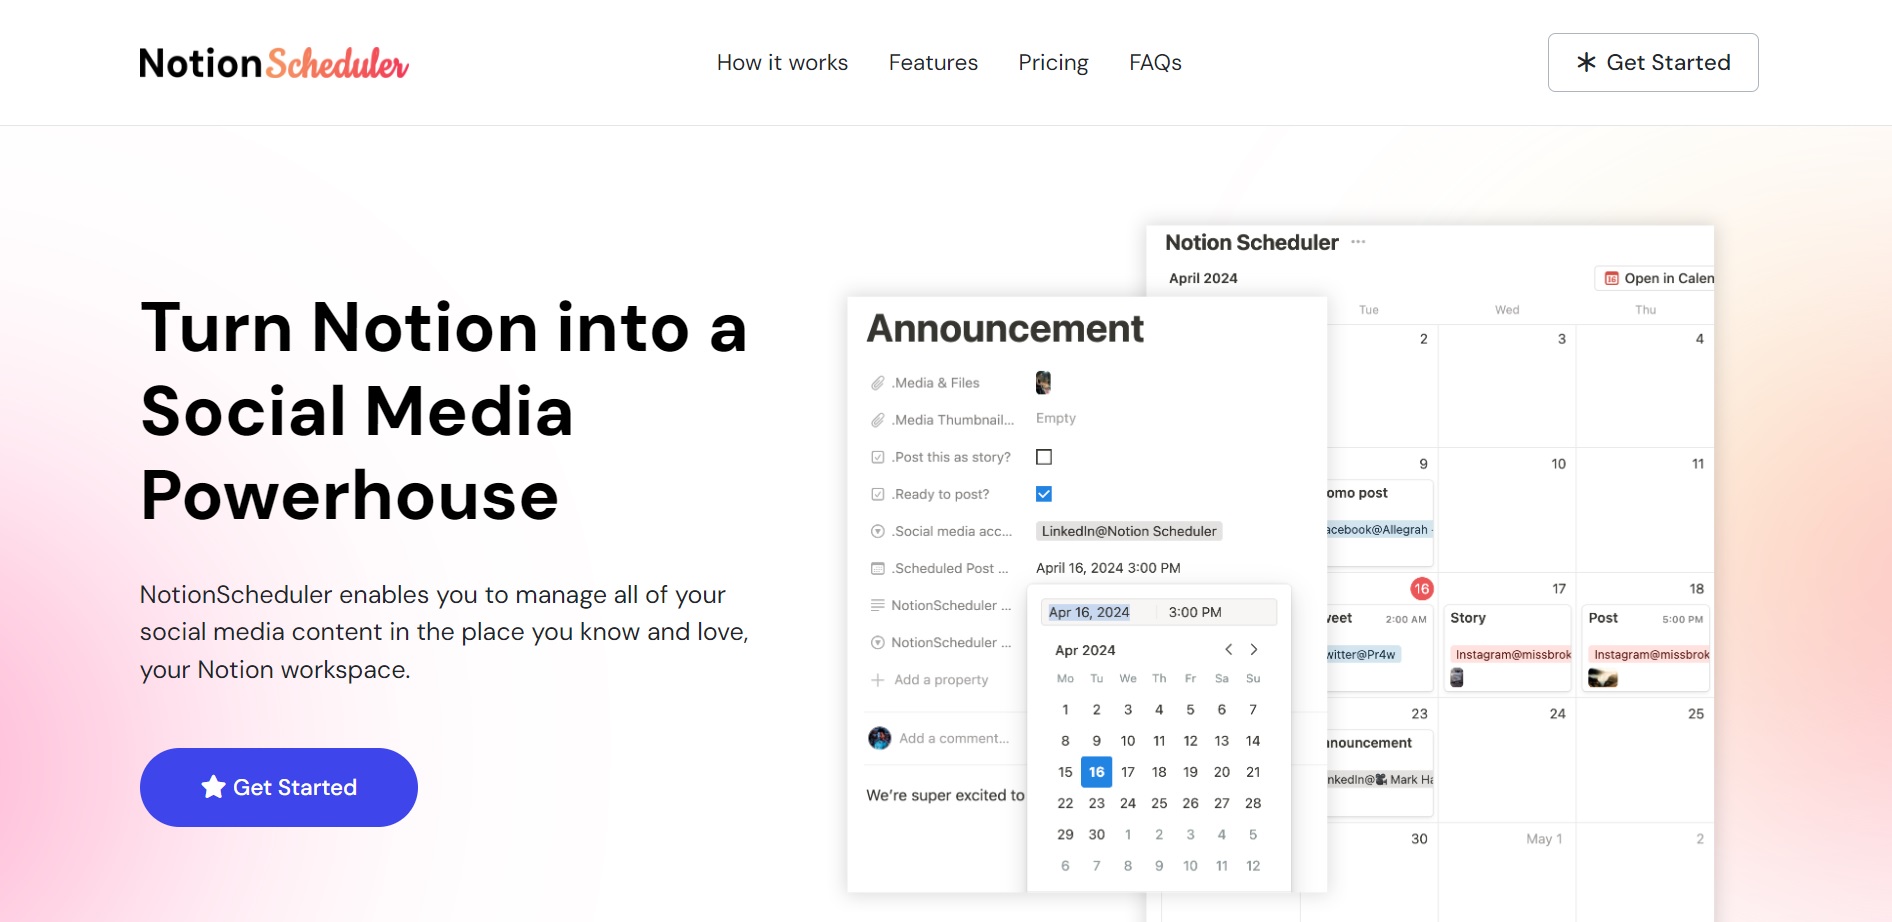1892x922 pixels.
Task: Click the red 16 today marker in calendar
Action: point(1421,589)
